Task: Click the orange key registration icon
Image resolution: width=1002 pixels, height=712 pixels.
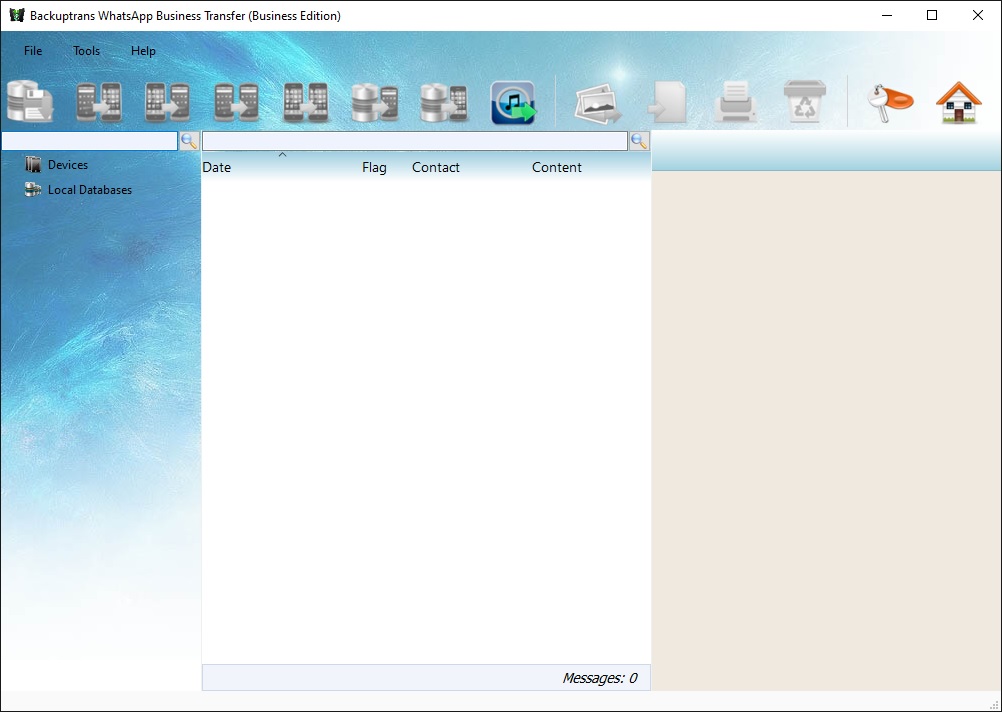Action: [890, 102]
